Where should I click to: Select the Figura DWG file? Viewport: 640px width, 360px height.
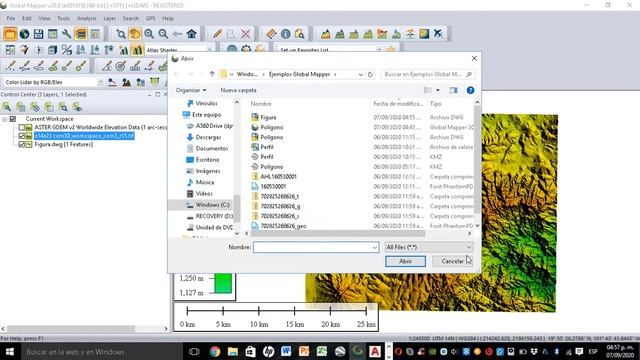click(x=268, y=118)
